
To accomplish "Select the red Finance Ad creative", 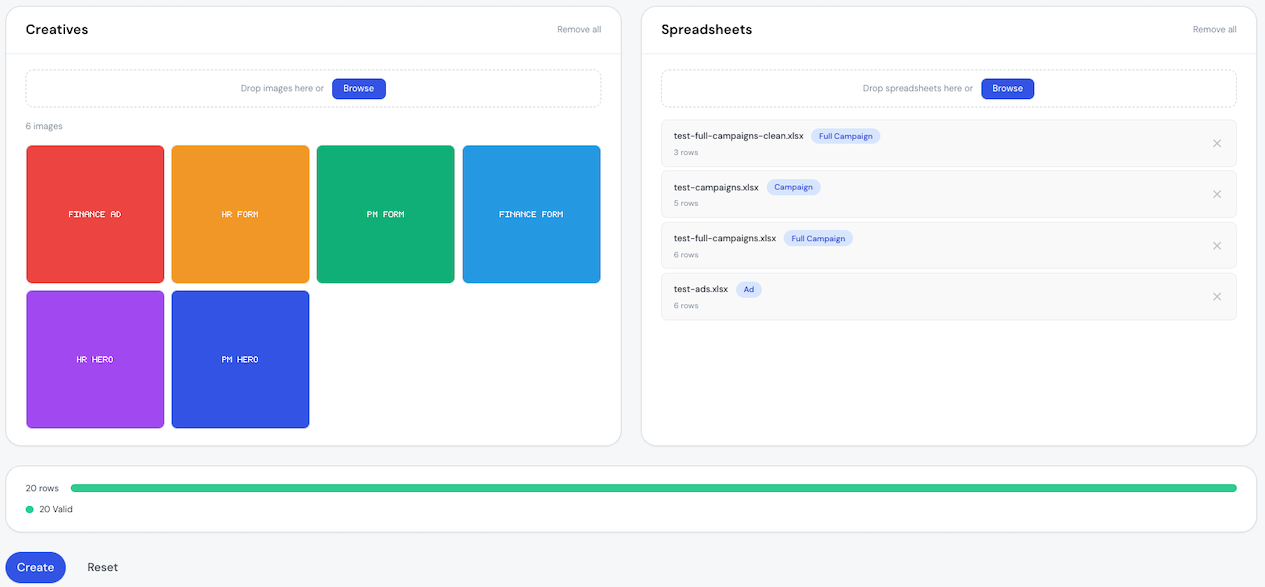I will pyautogui.click(x=95, y=214).
